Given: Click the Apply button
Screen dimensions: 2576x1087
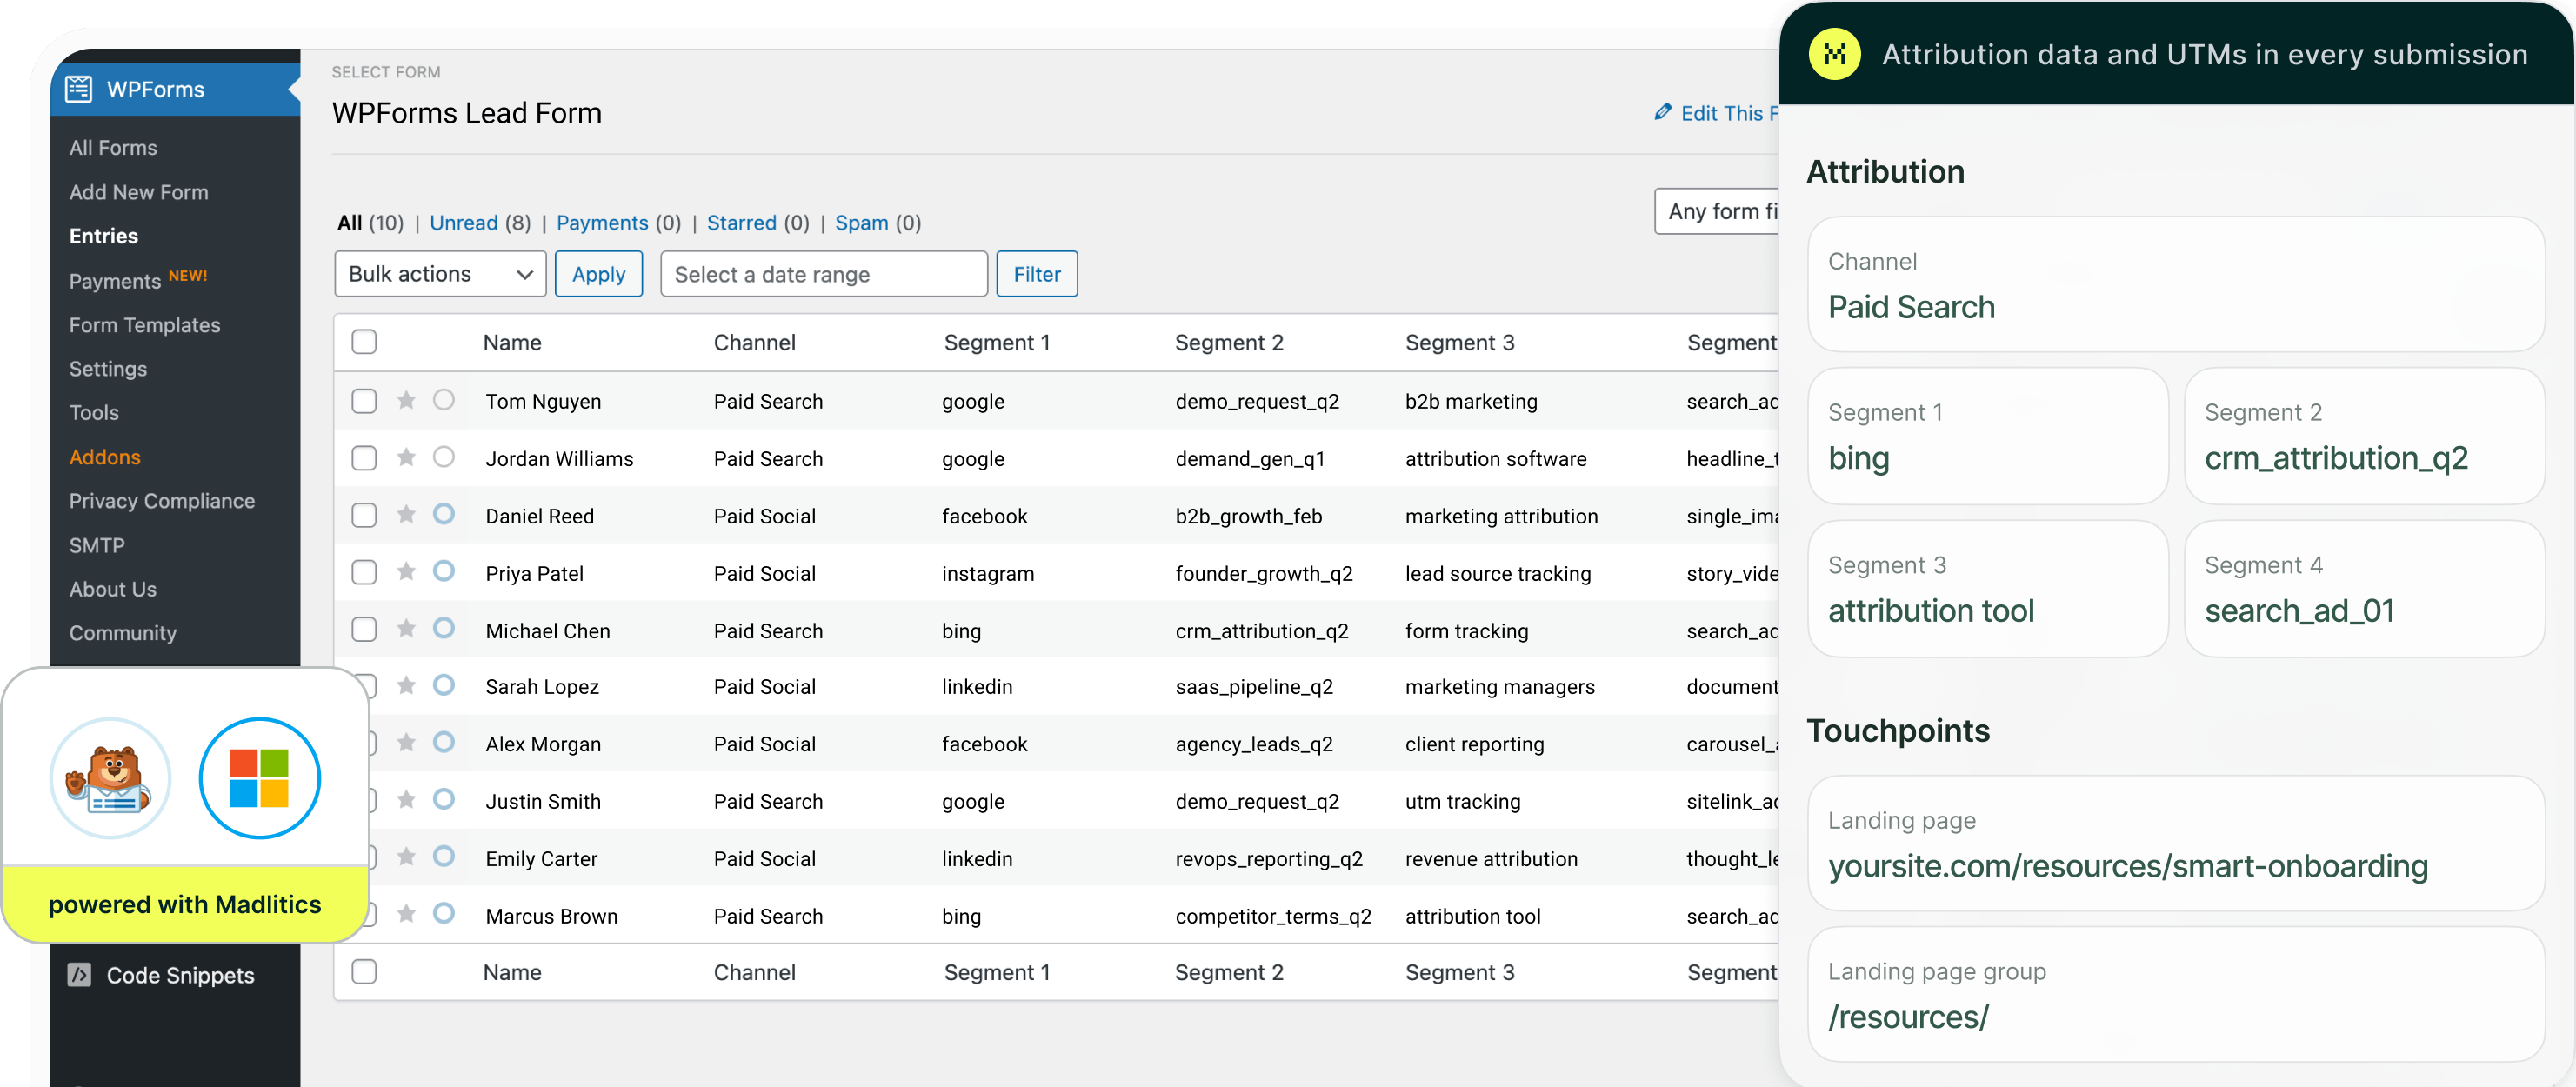Looking at the screenshot, I should click(599, 274).
